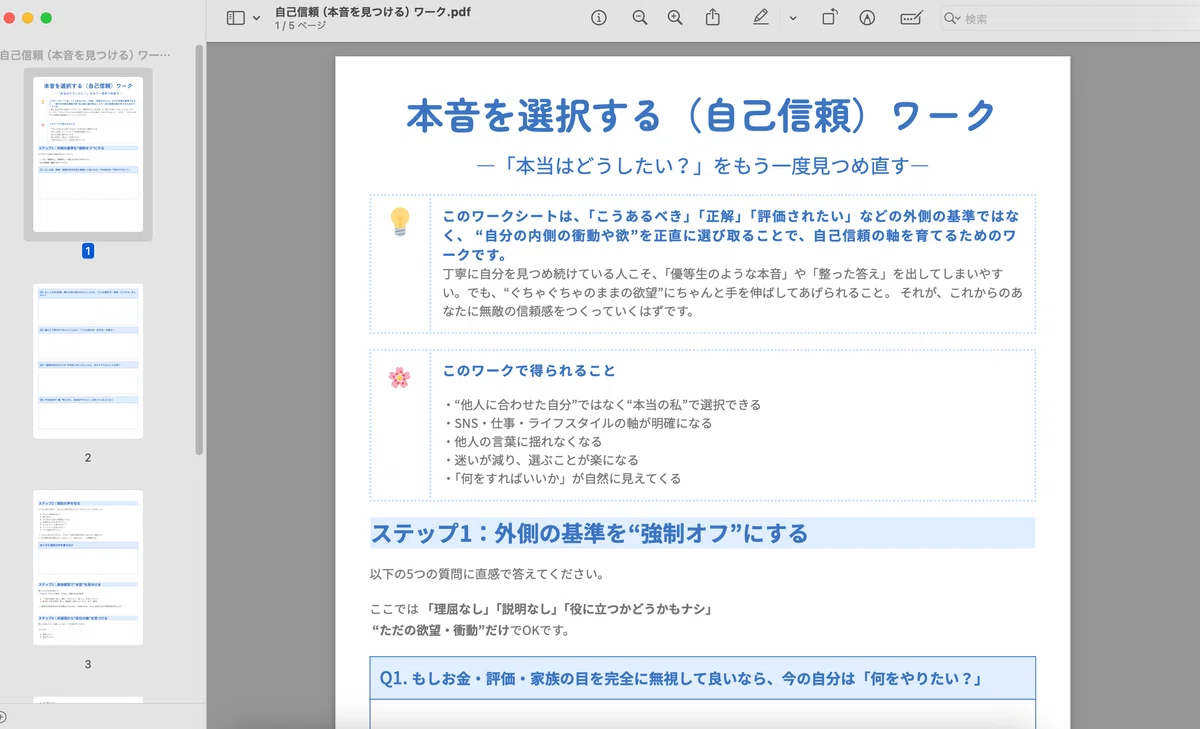
Task: Show the document inspector info icon
Action: [599, 17]
